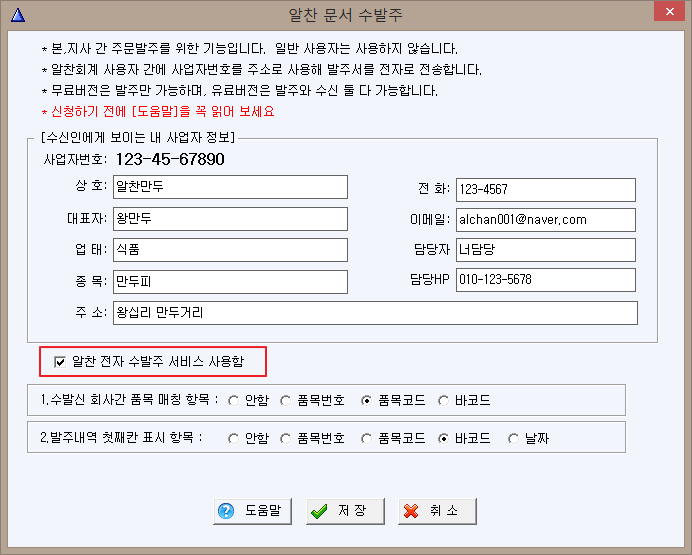Click the 전화 input field with 123-4567
The width and height of the screenshot is (692, 555).
[x=546, y=190]
